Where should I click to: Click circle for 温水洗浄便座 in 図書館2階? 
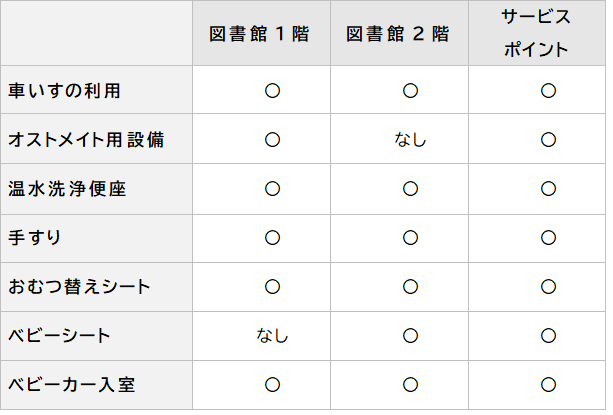coord(410,189)
